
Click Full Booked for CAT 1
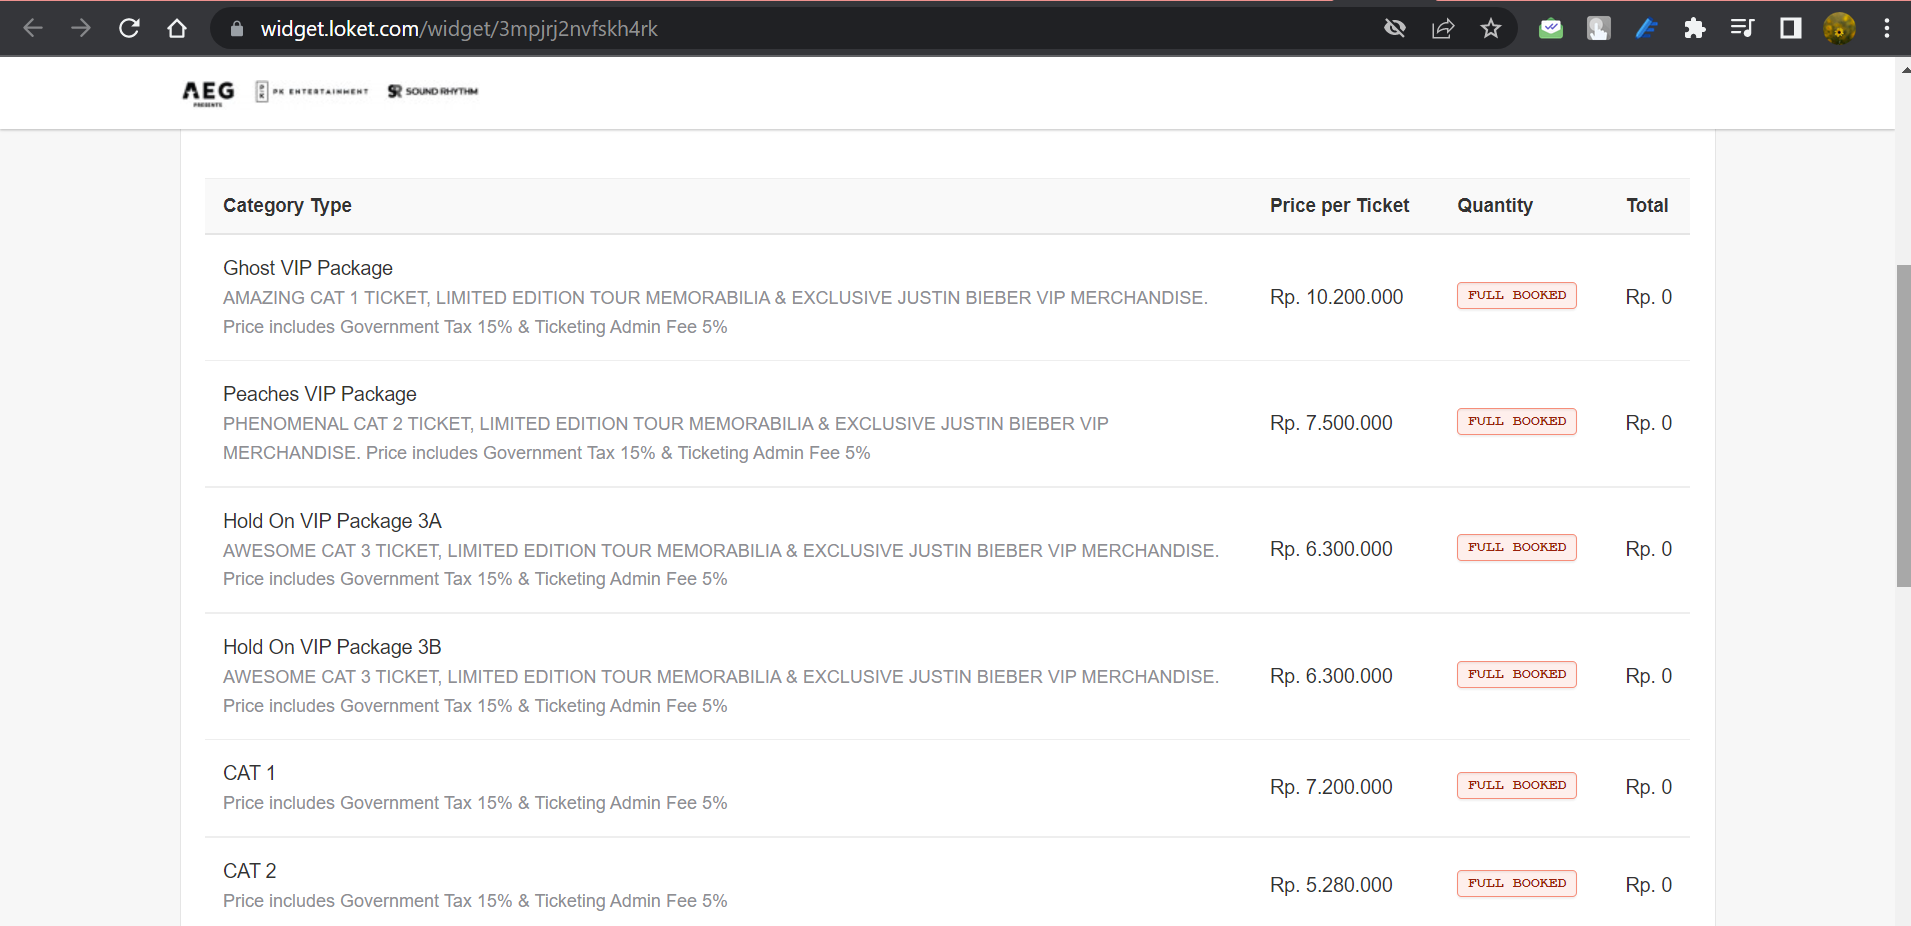tap(1517, 785)
